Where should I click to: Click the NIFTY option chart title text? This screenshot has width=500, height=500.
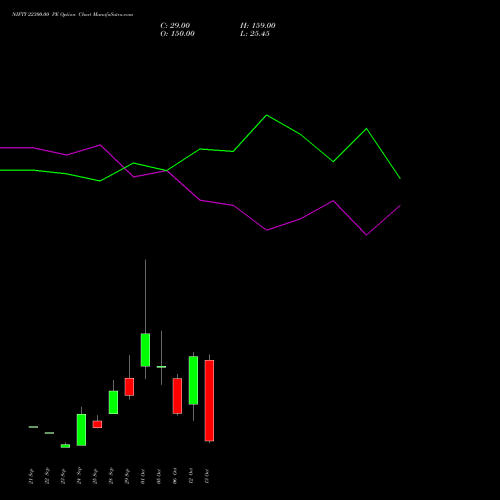pos(72,14)
